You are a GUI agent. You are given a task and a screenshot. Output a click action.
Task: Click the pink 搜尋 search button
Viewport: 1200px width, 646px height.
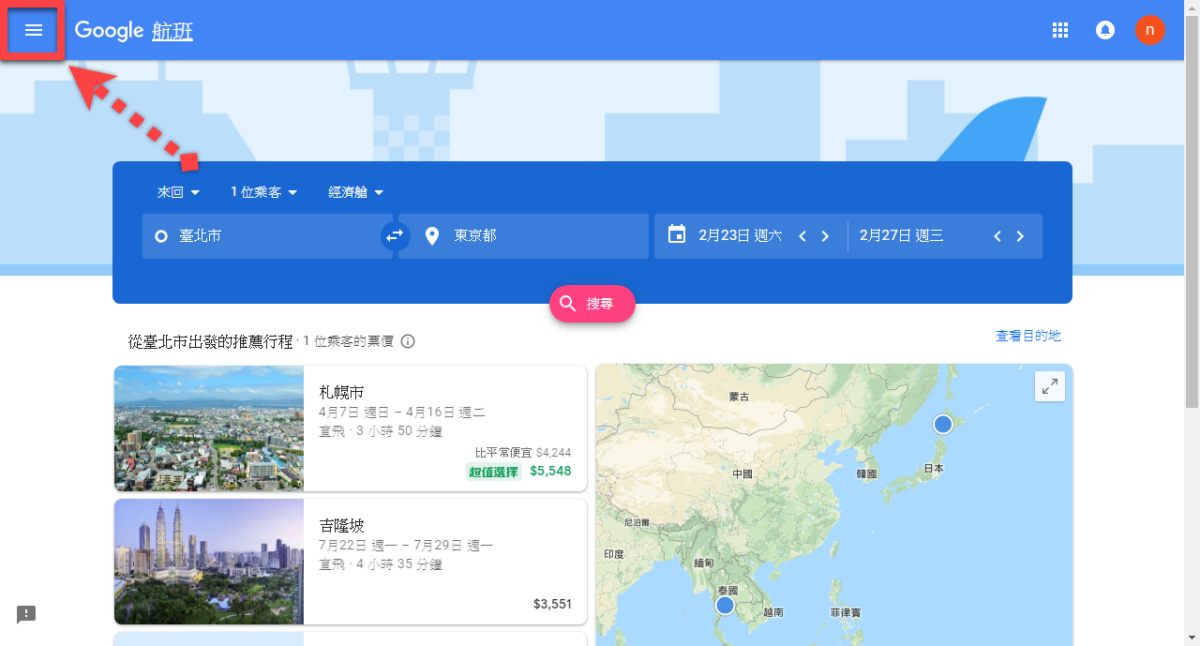[x=592, y=303]
